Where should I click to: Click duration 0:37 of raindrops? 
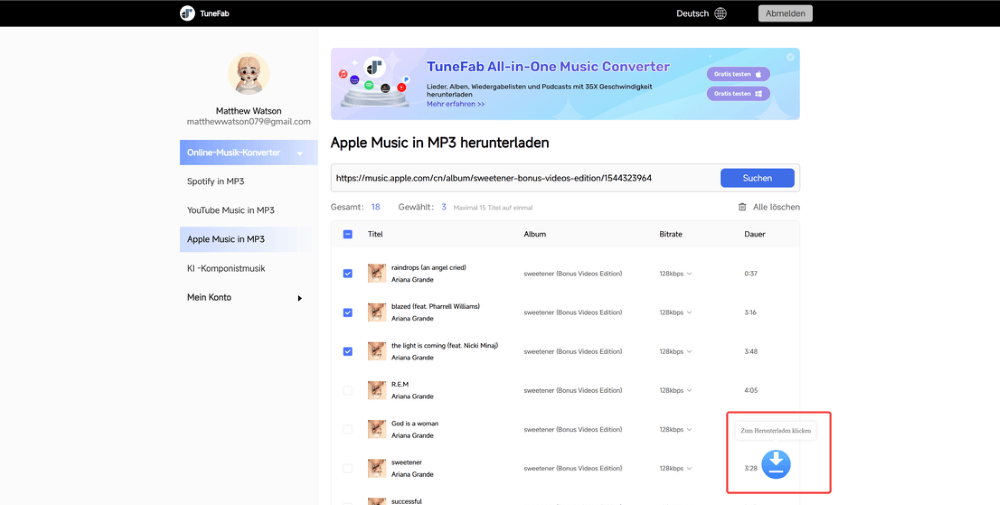(751, 274)
